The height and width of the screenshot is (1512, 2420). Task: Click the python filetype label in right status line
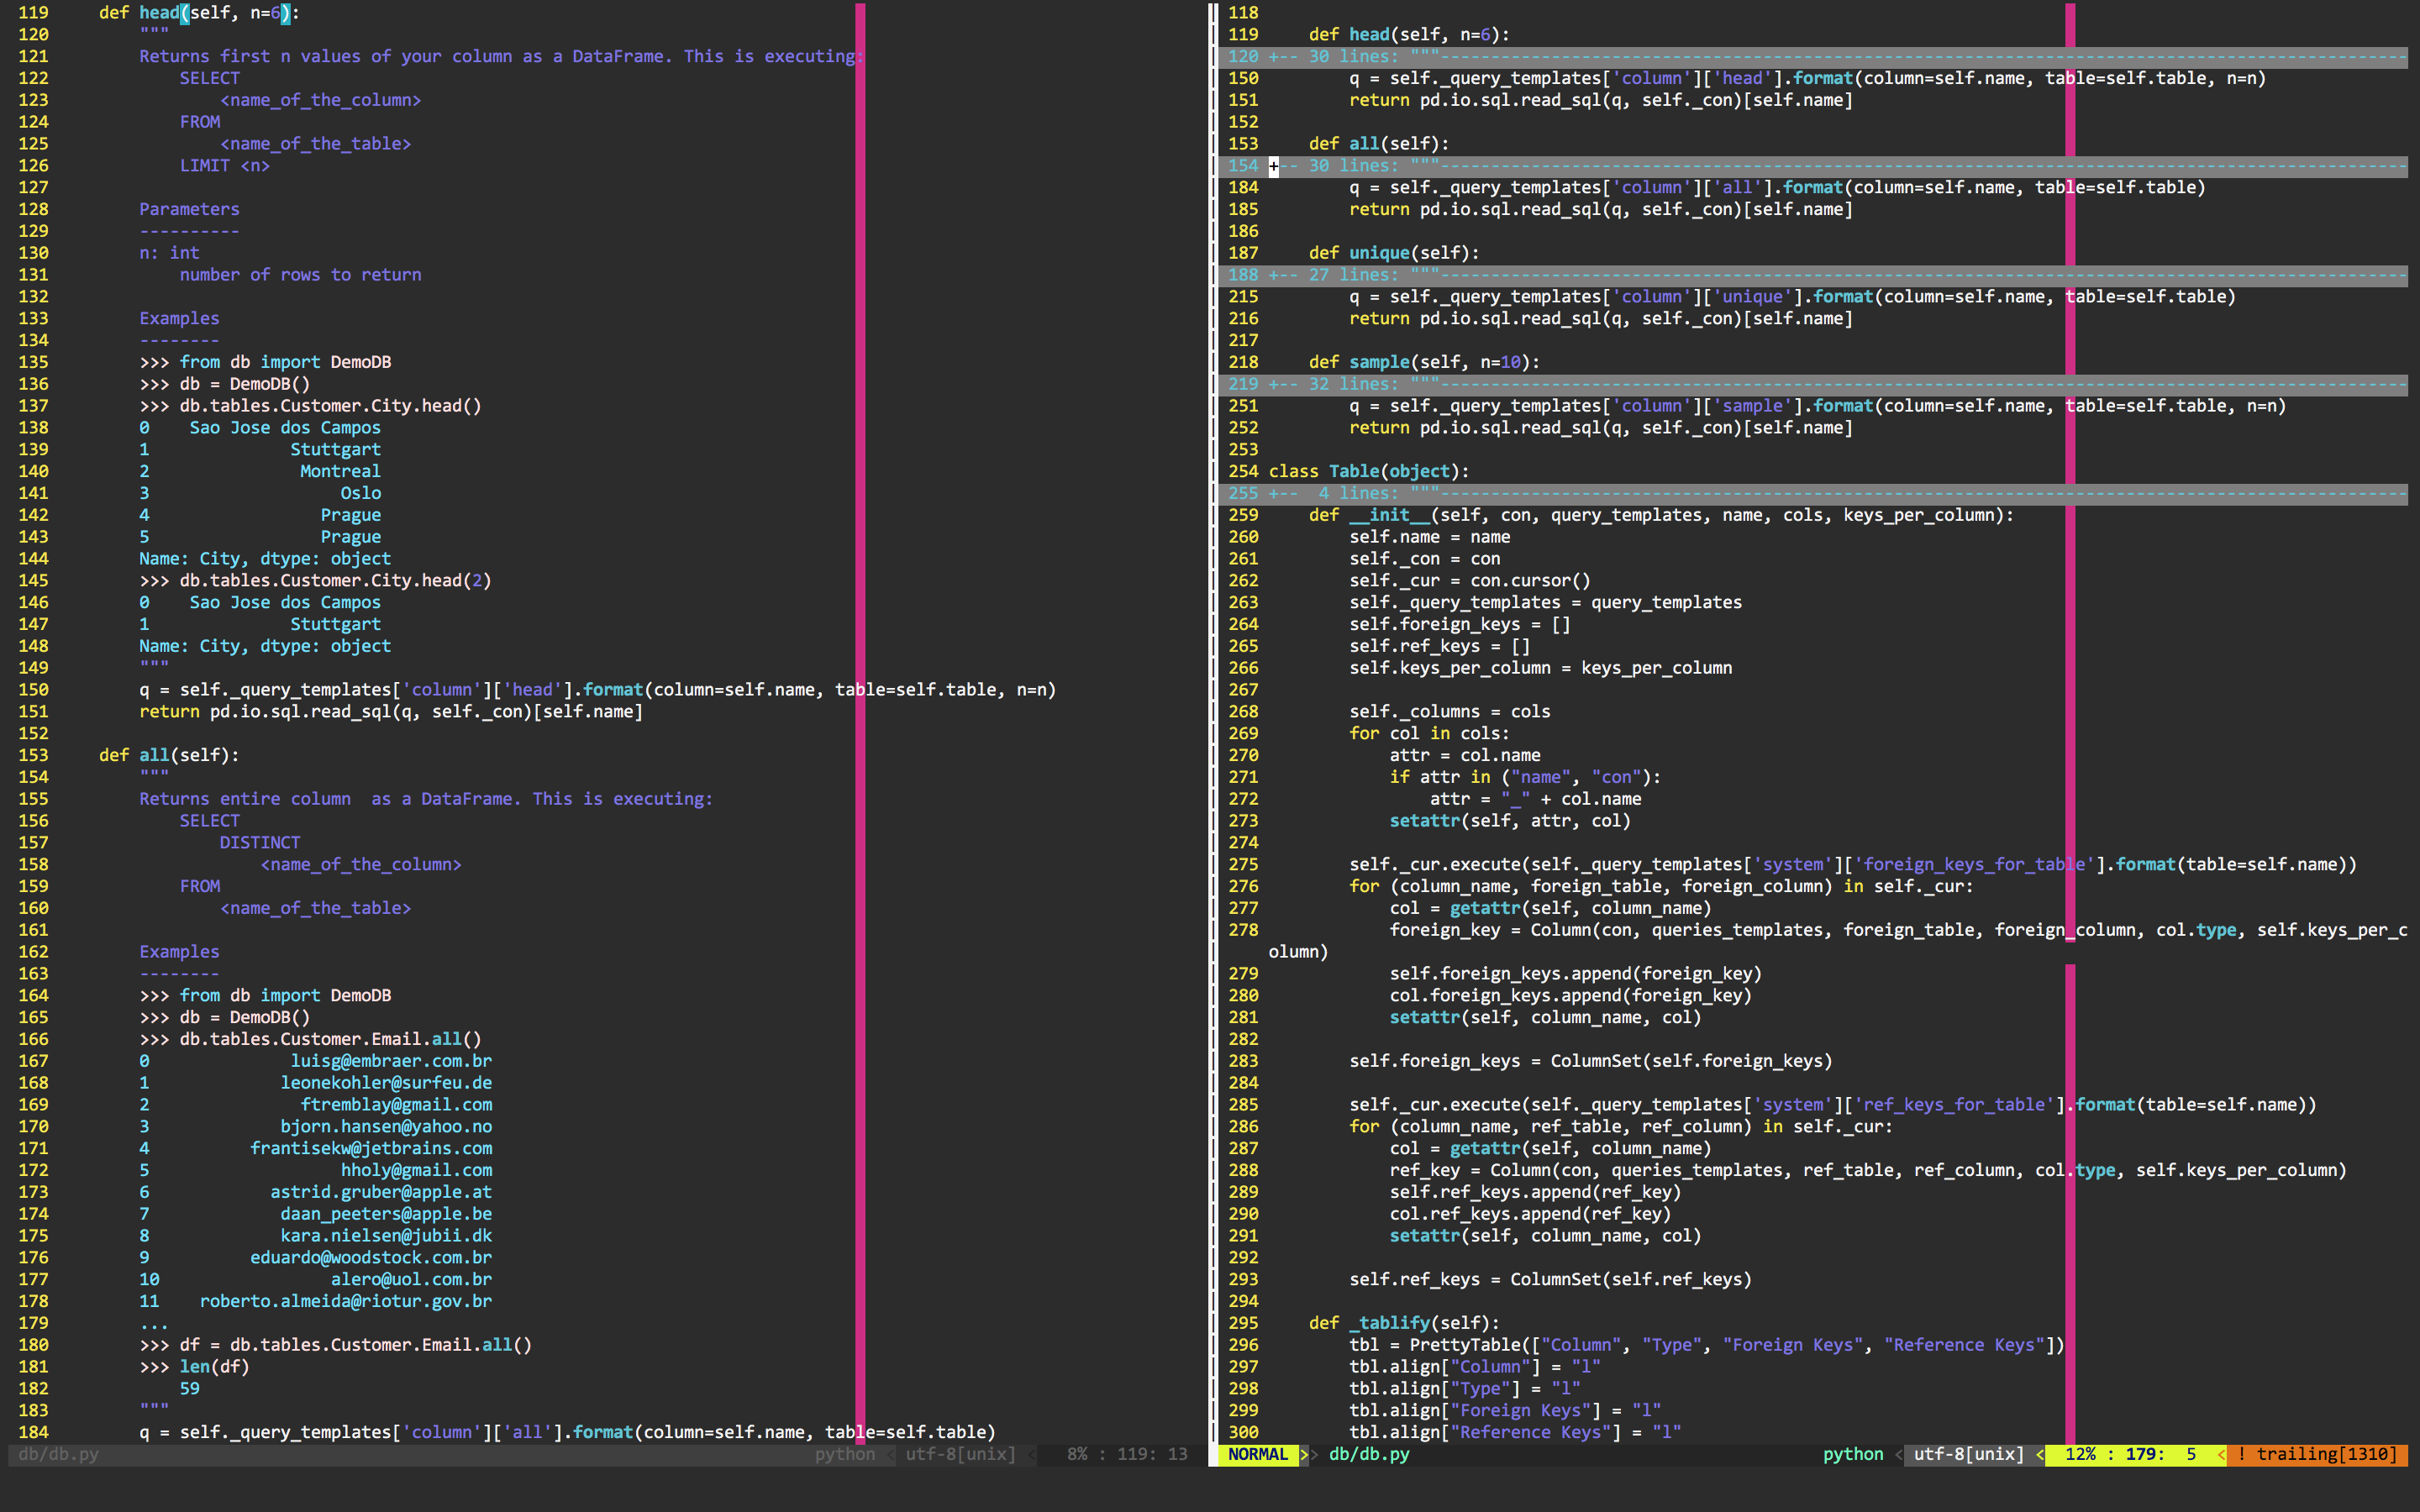pyautogui.click(x=1852, y=1454)
